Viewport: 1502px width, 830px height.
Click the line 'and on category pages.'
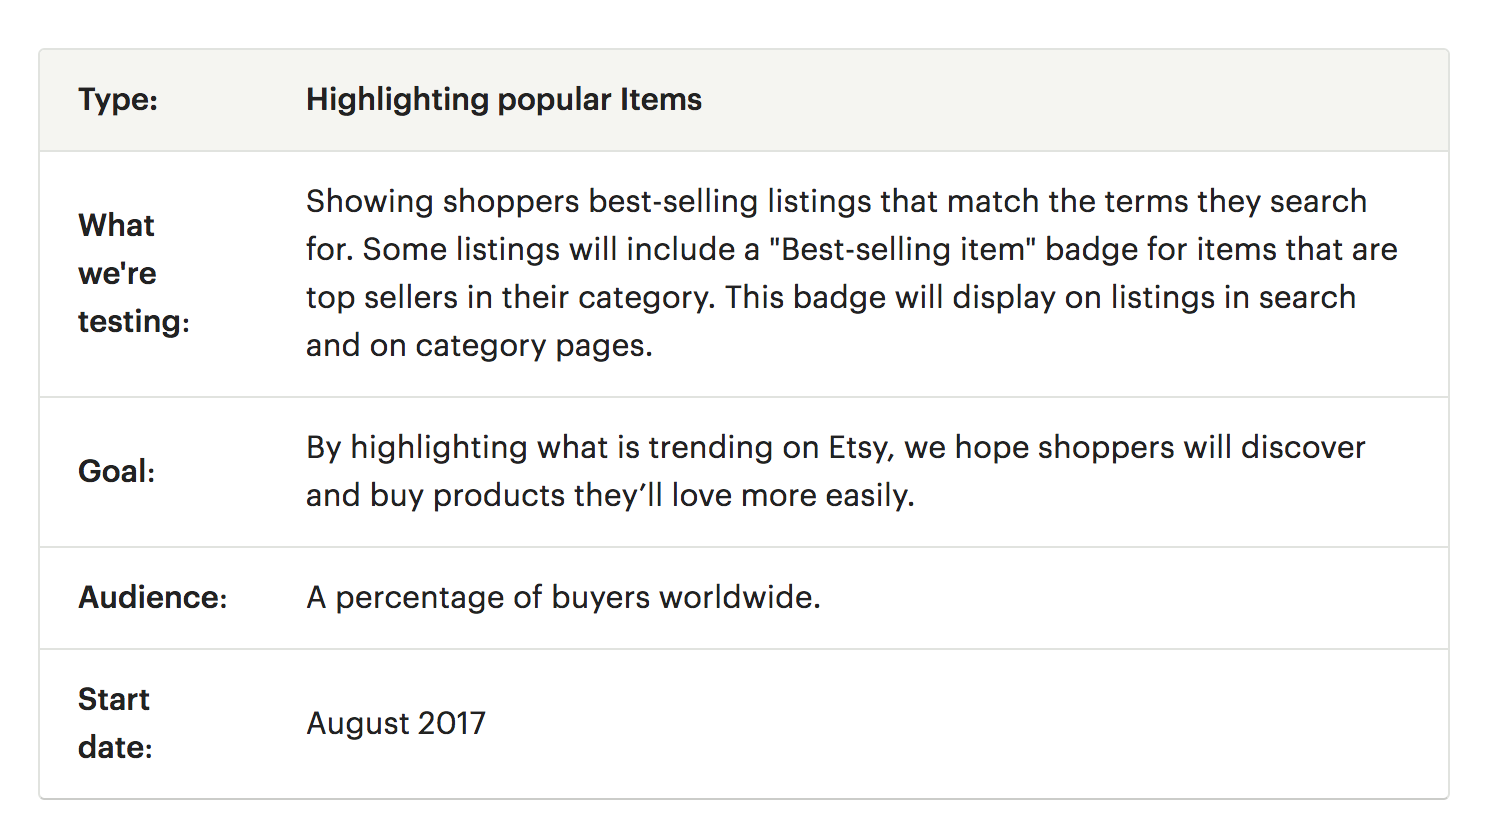[x=479, y=346]
